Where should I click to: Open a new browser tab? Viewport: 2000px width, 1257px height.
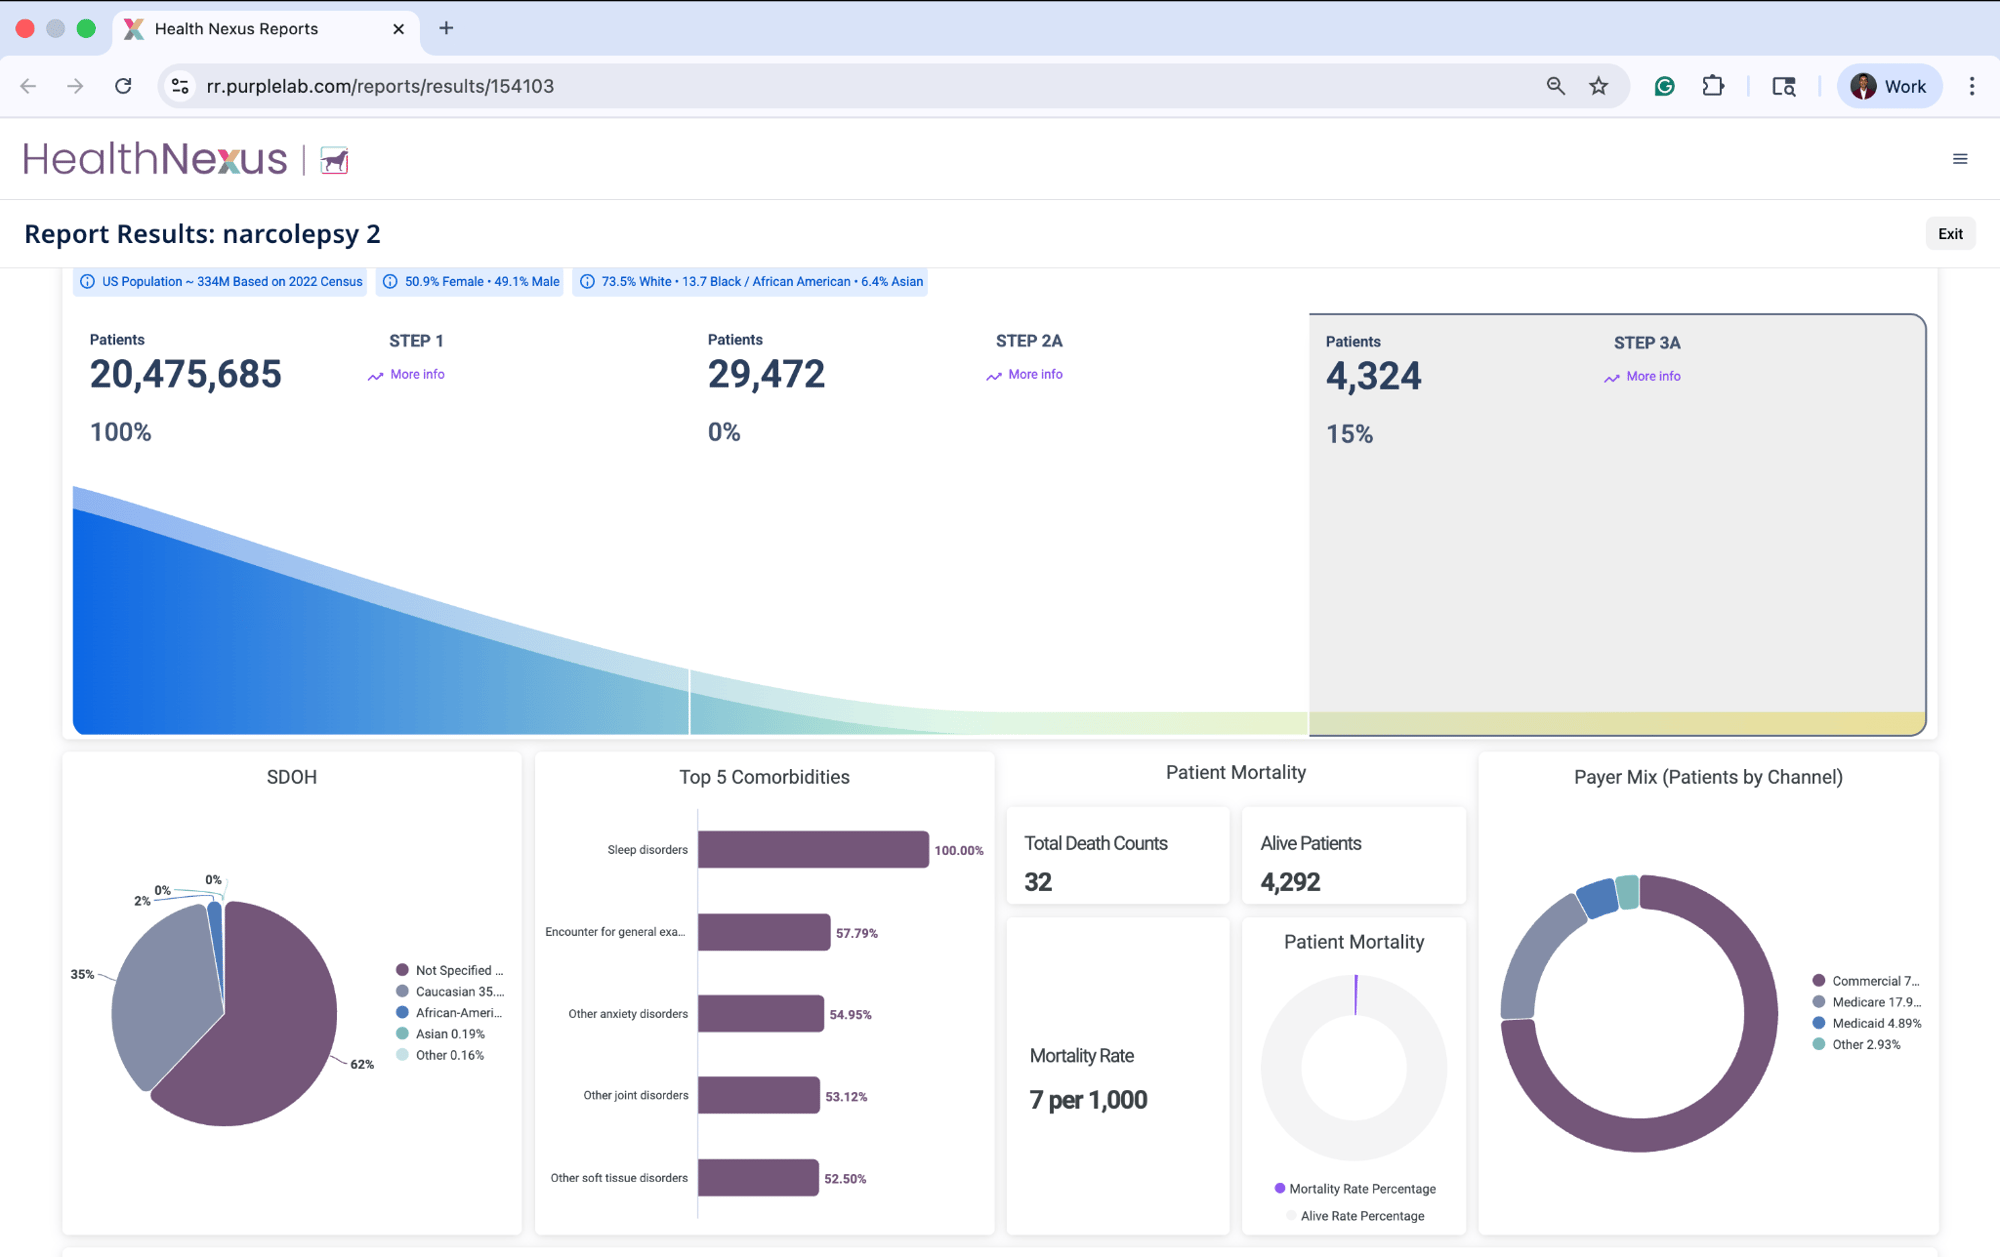pos(446,29)
